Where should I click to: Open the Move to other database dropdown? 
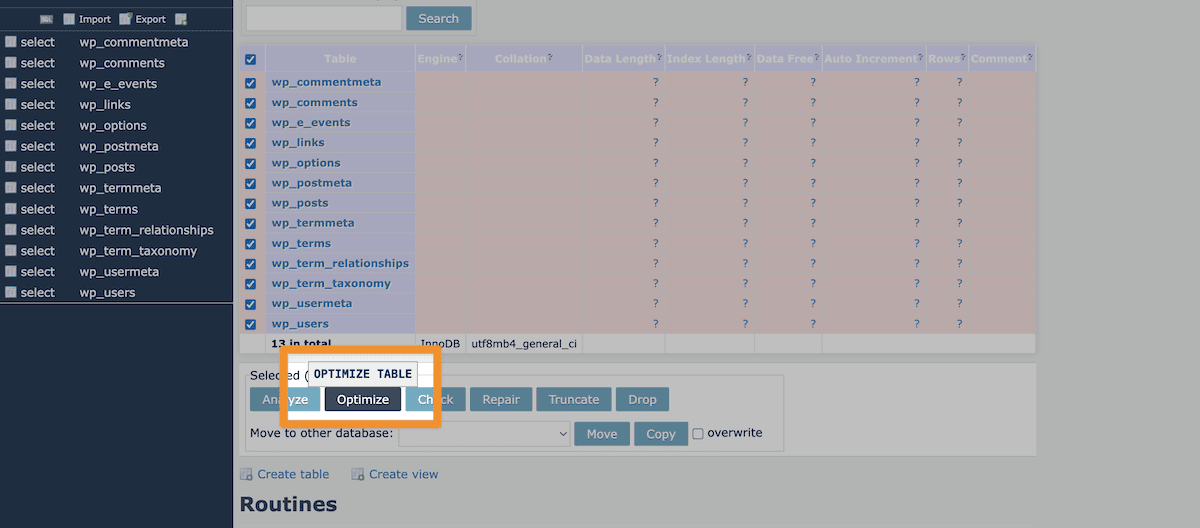(x=484, y=433)
